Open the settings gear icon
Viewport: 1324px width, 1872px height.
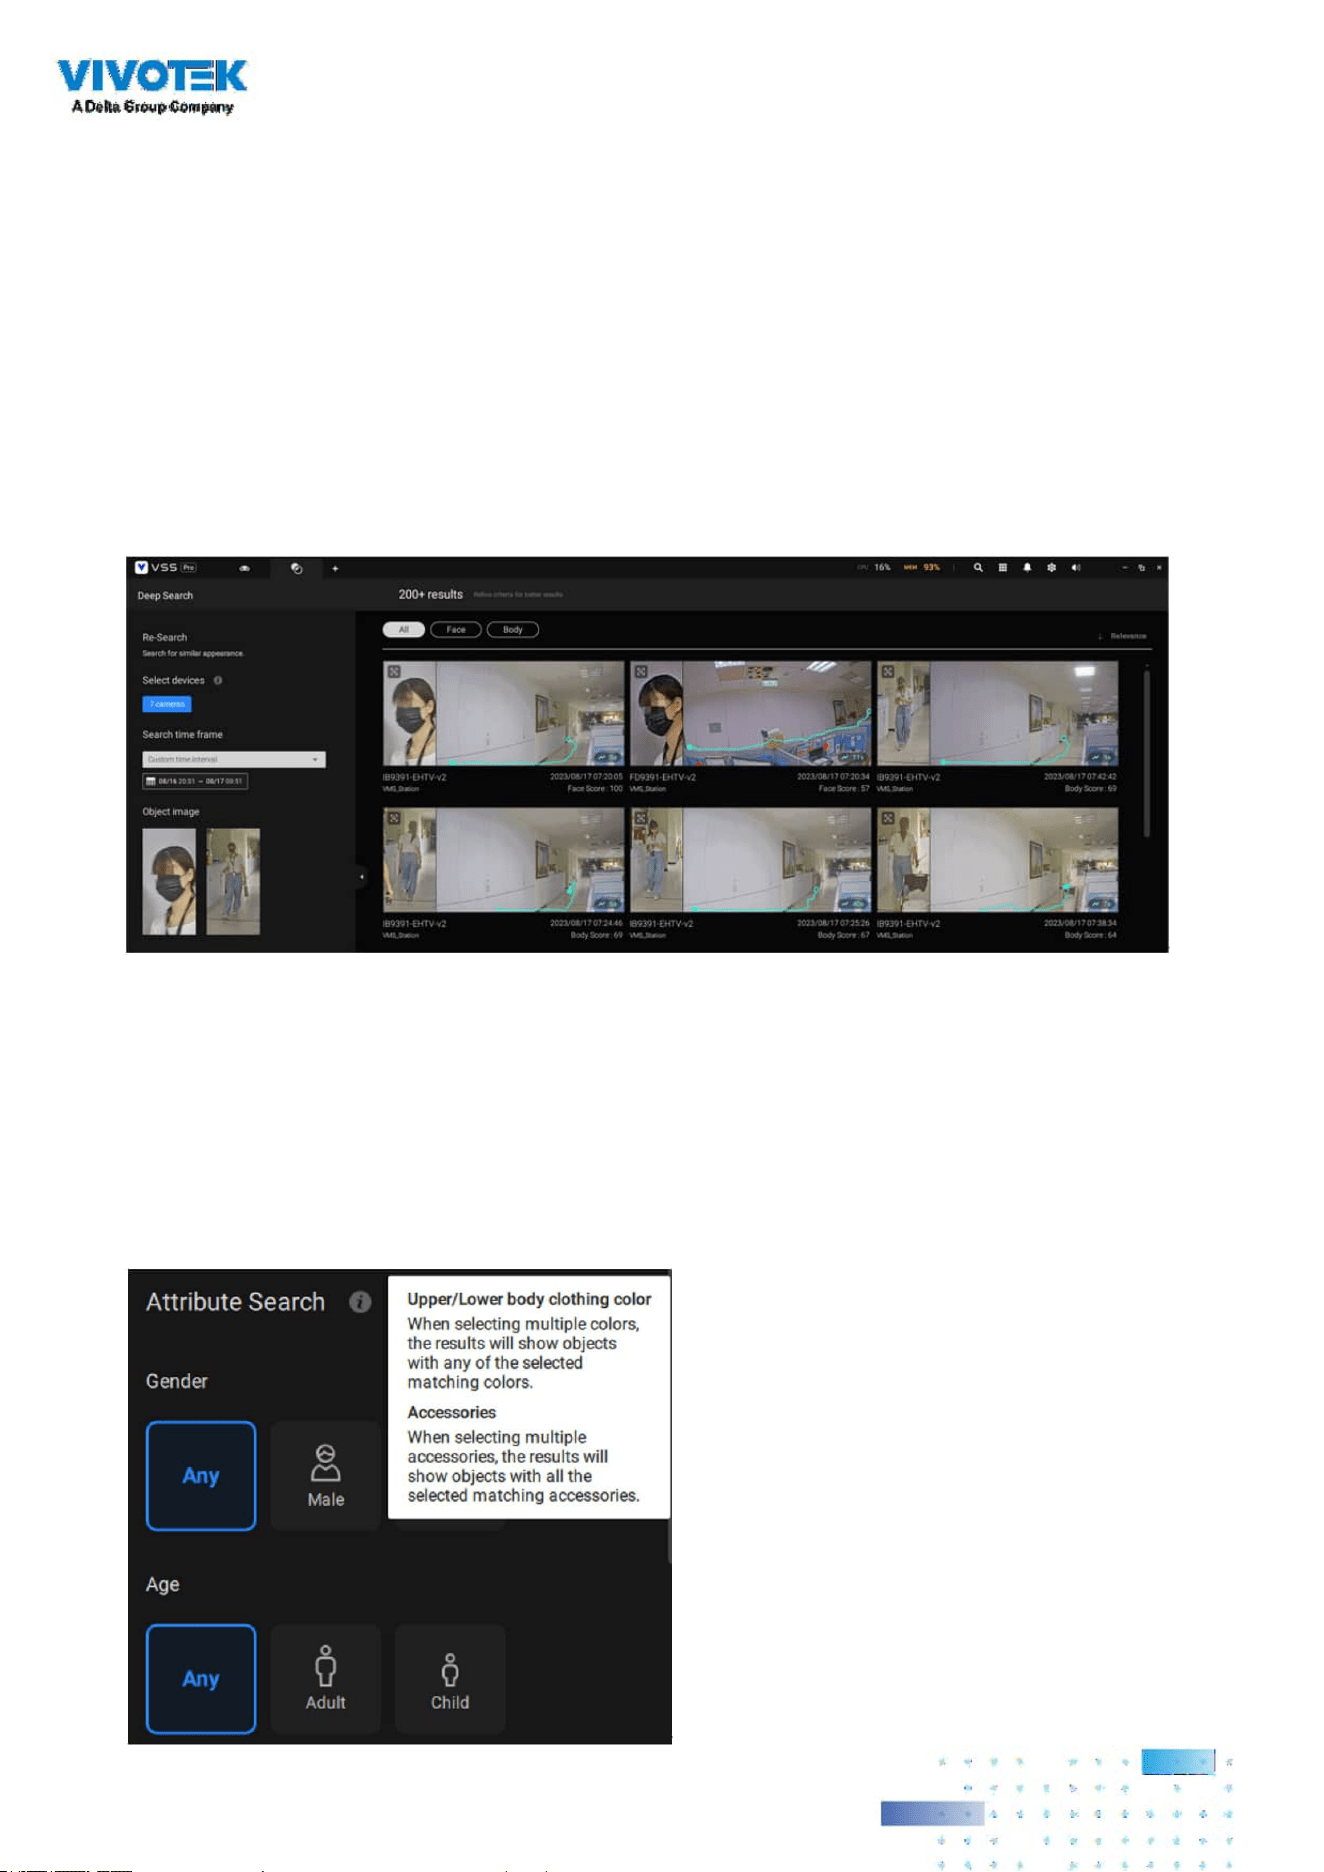coord(1051,567)
